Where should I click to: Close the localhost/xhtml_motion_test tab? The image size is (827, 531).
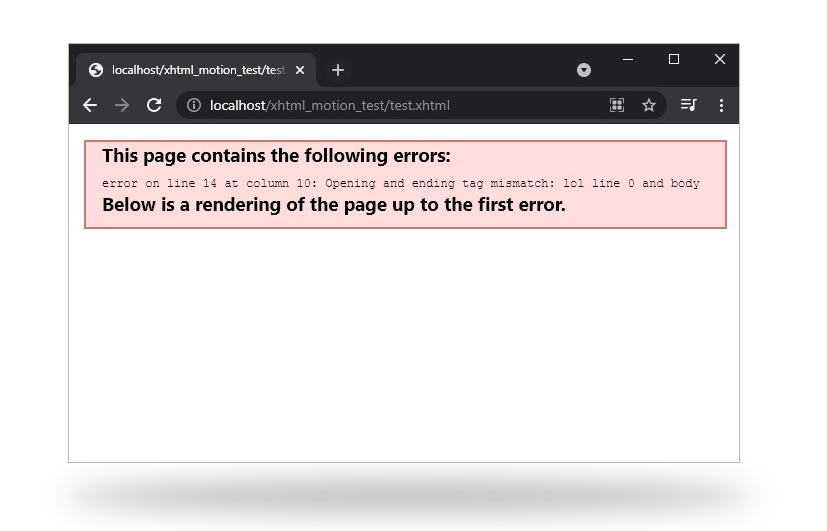[x=300, y=70]
